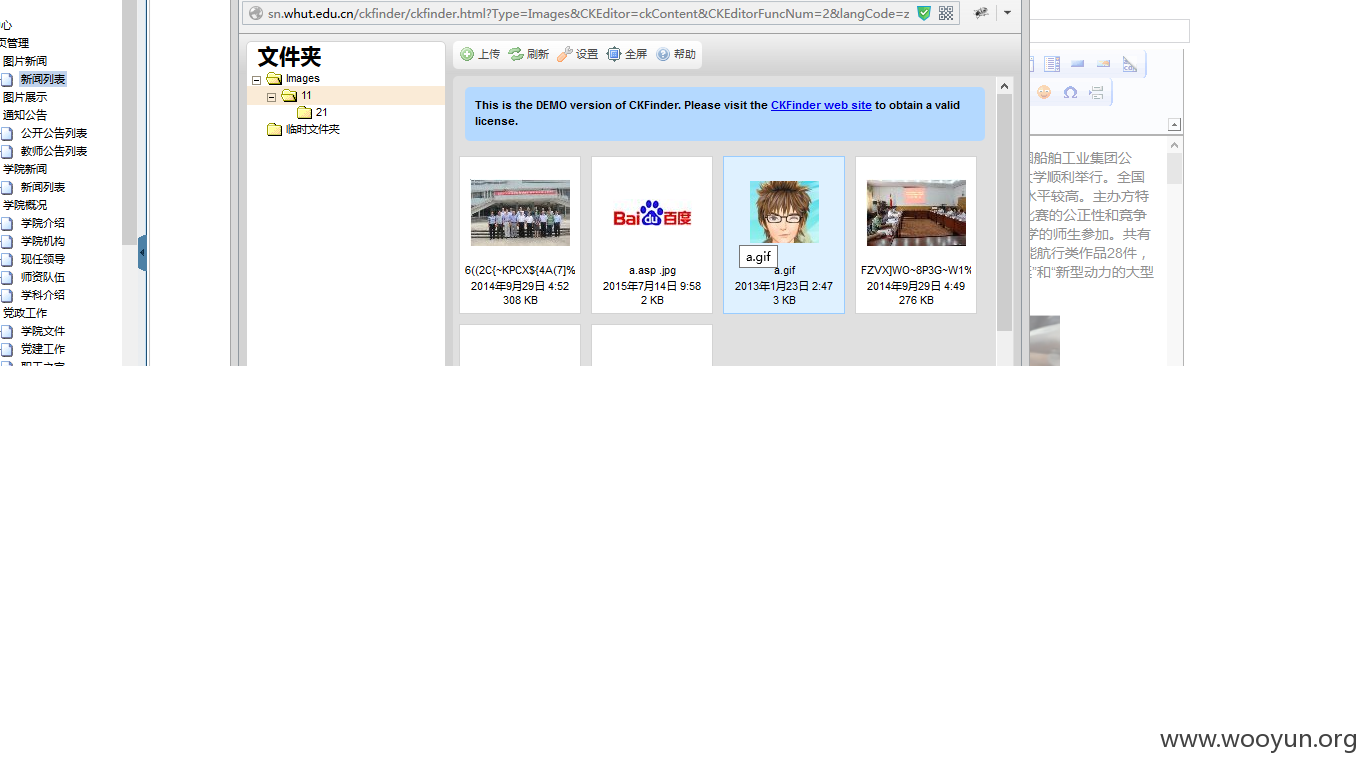Open the 学院概况 section
The height and width of the screenshot is (768, 1366).
pos(25,205)
